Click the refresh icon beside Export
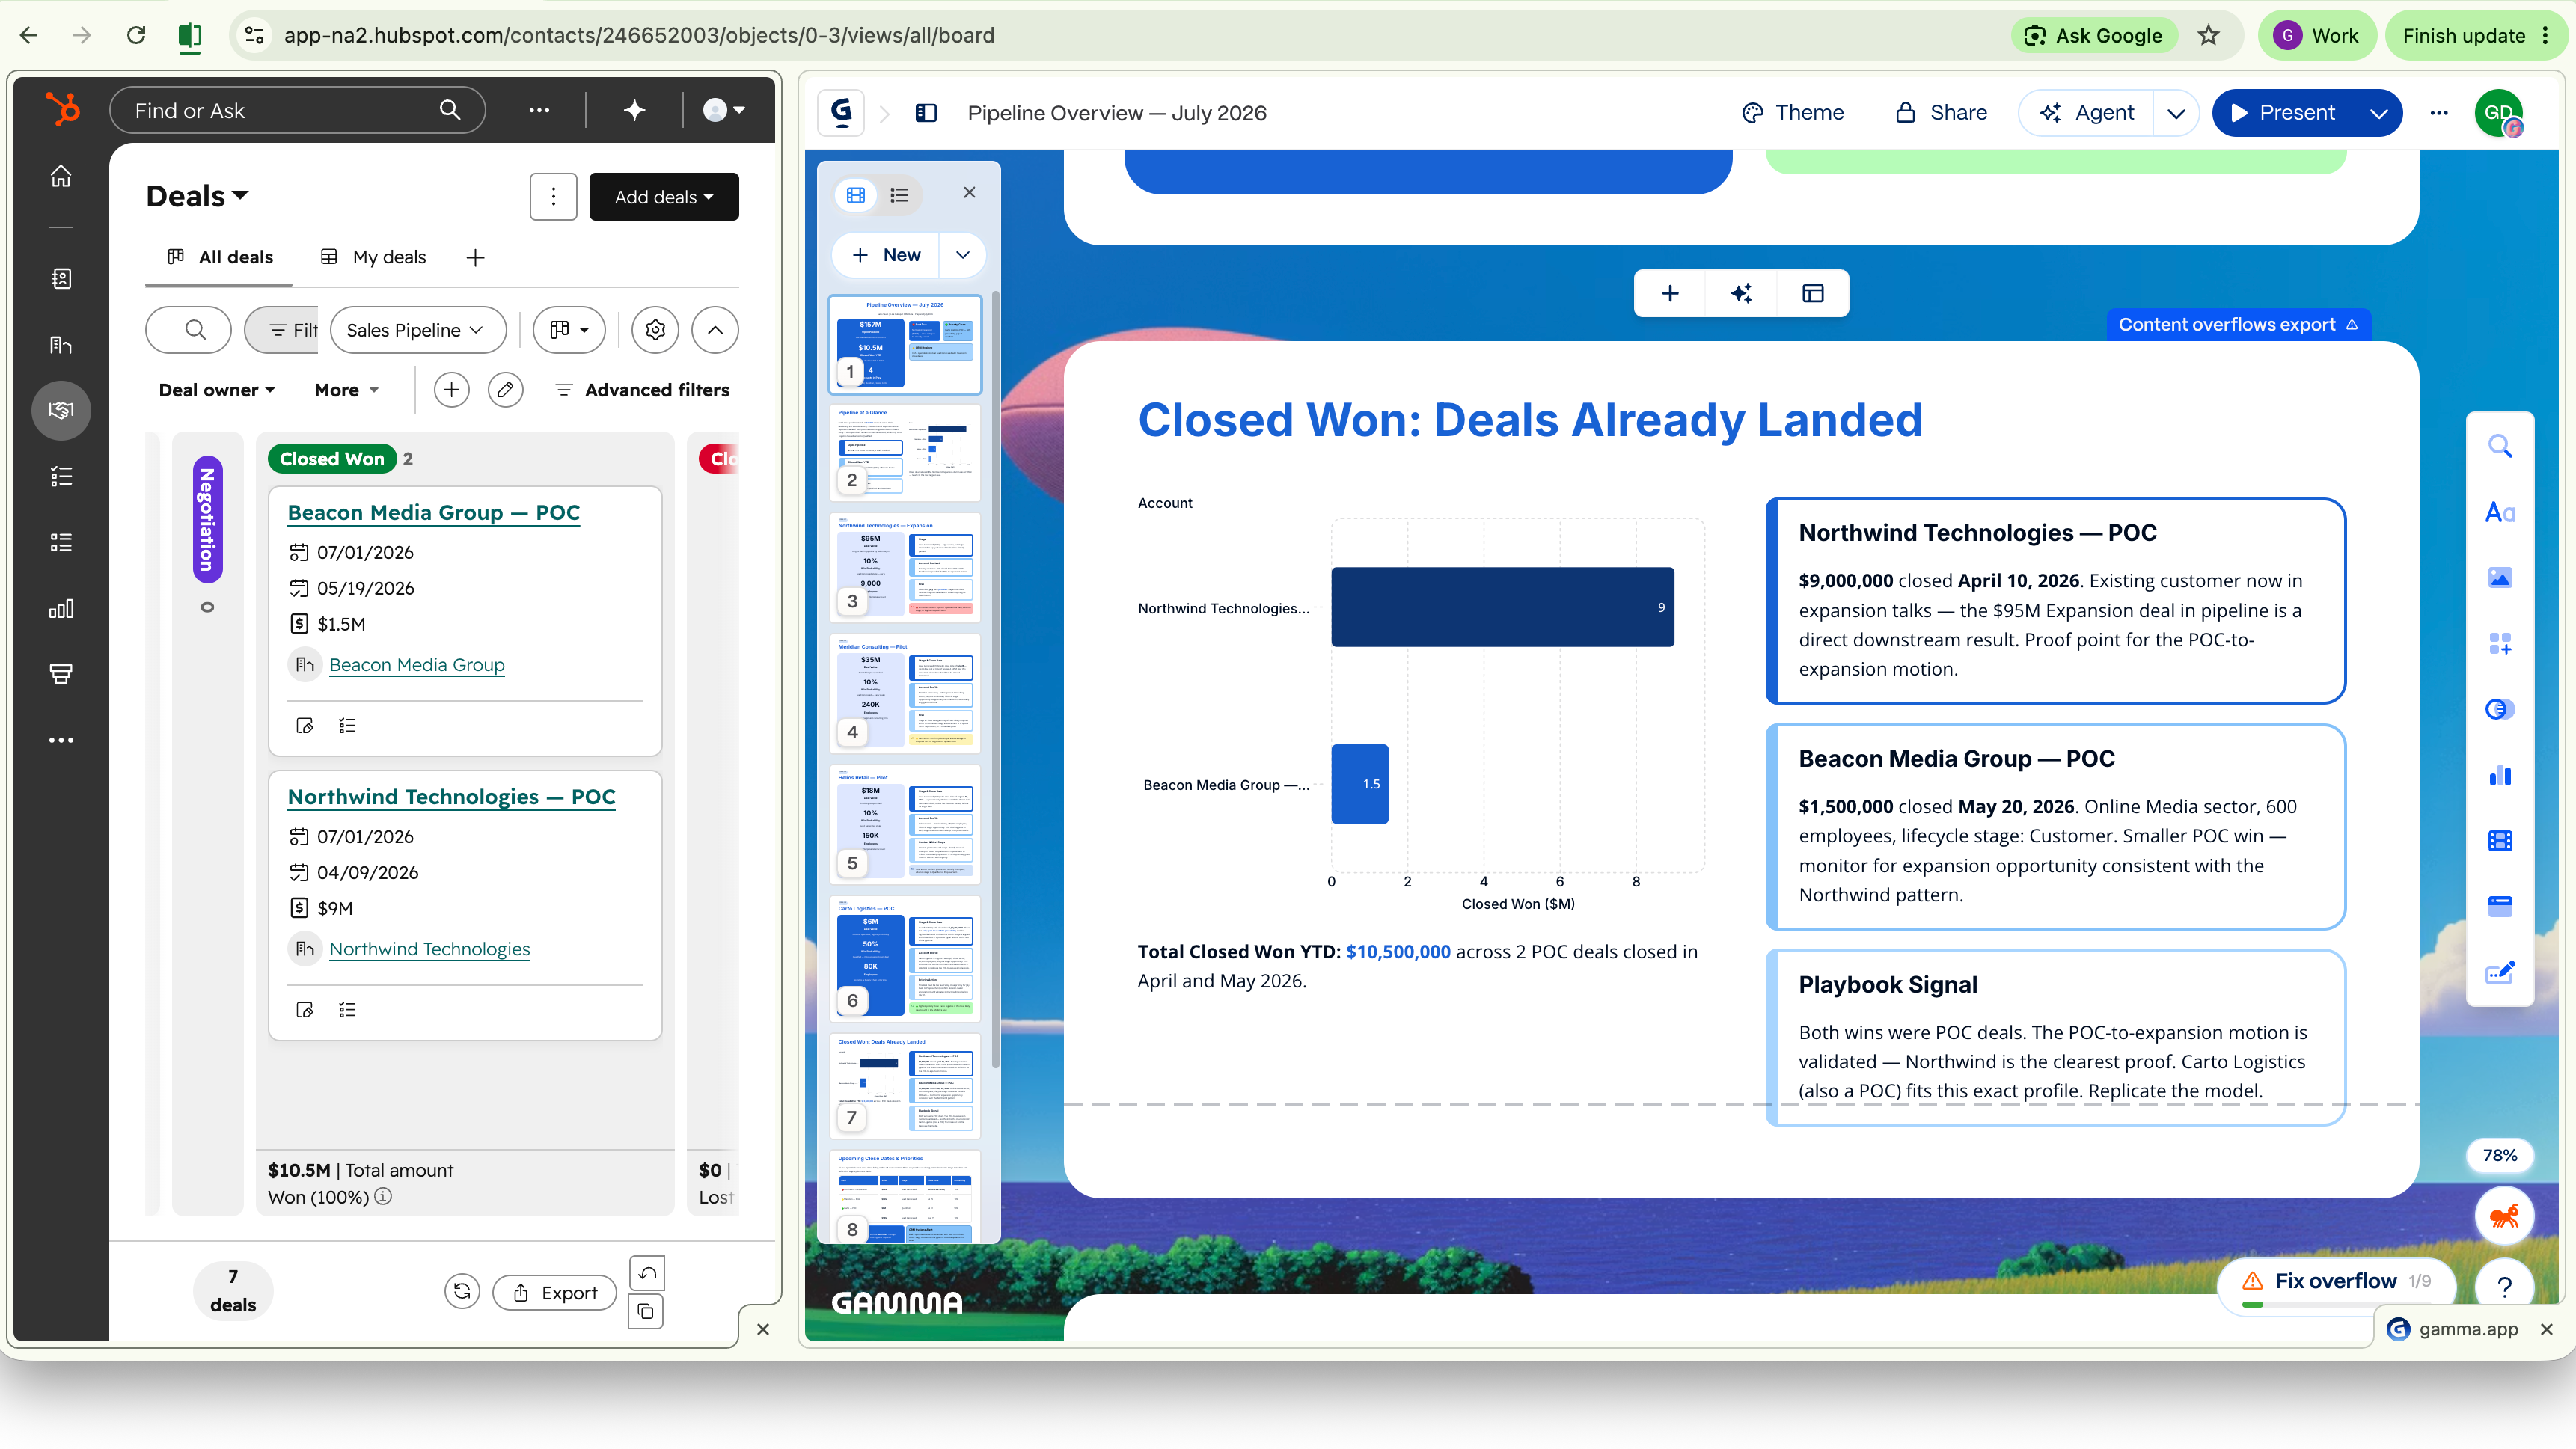 click(x=462, y=1292)
